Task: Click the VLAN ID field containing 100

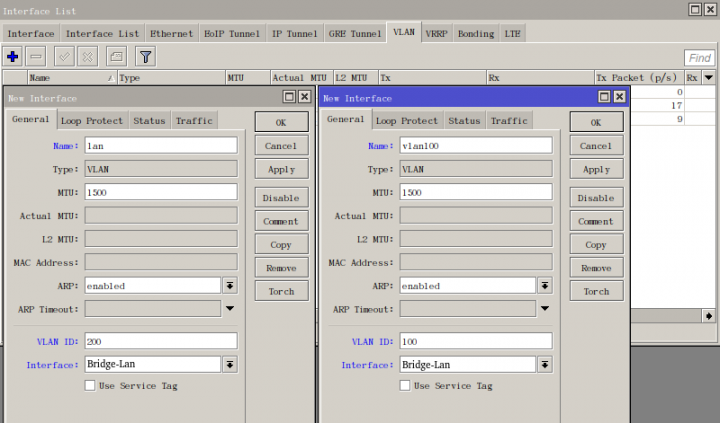Action: (x=475, y=341)
